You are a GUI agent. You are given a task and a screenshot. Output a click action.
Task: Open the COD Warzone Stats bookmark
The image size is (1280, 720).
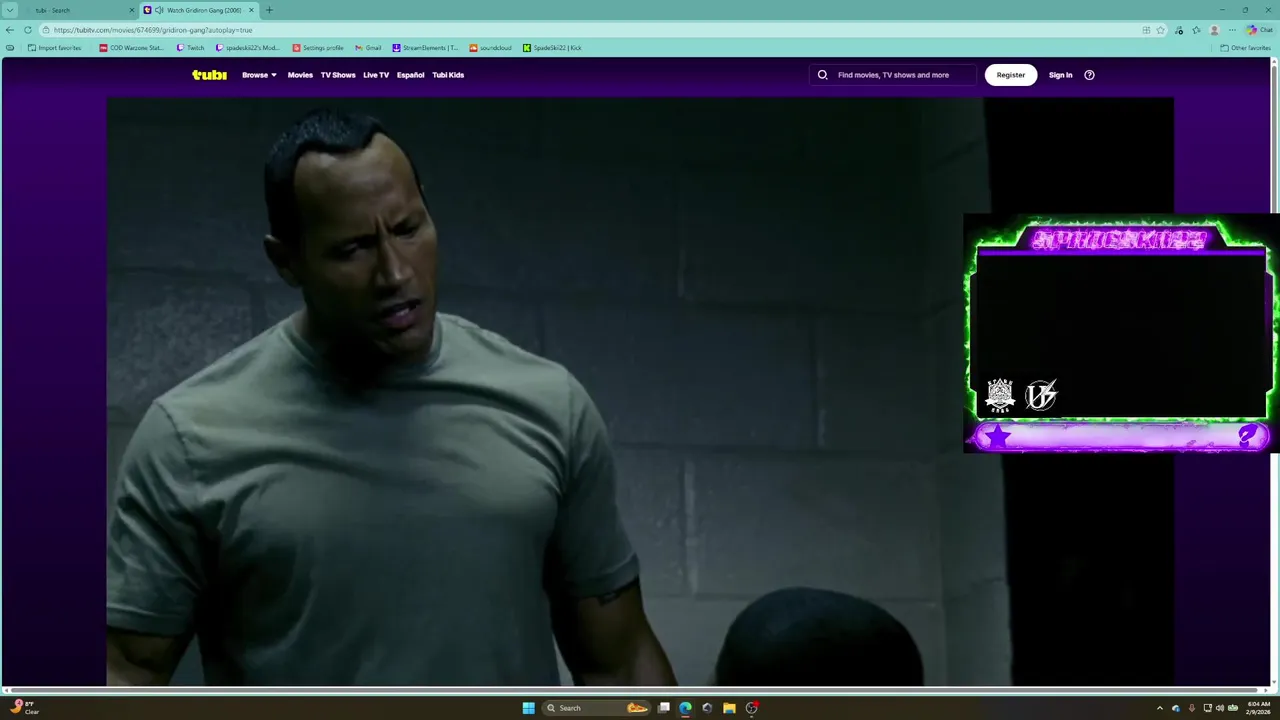(x=132, y=48)
